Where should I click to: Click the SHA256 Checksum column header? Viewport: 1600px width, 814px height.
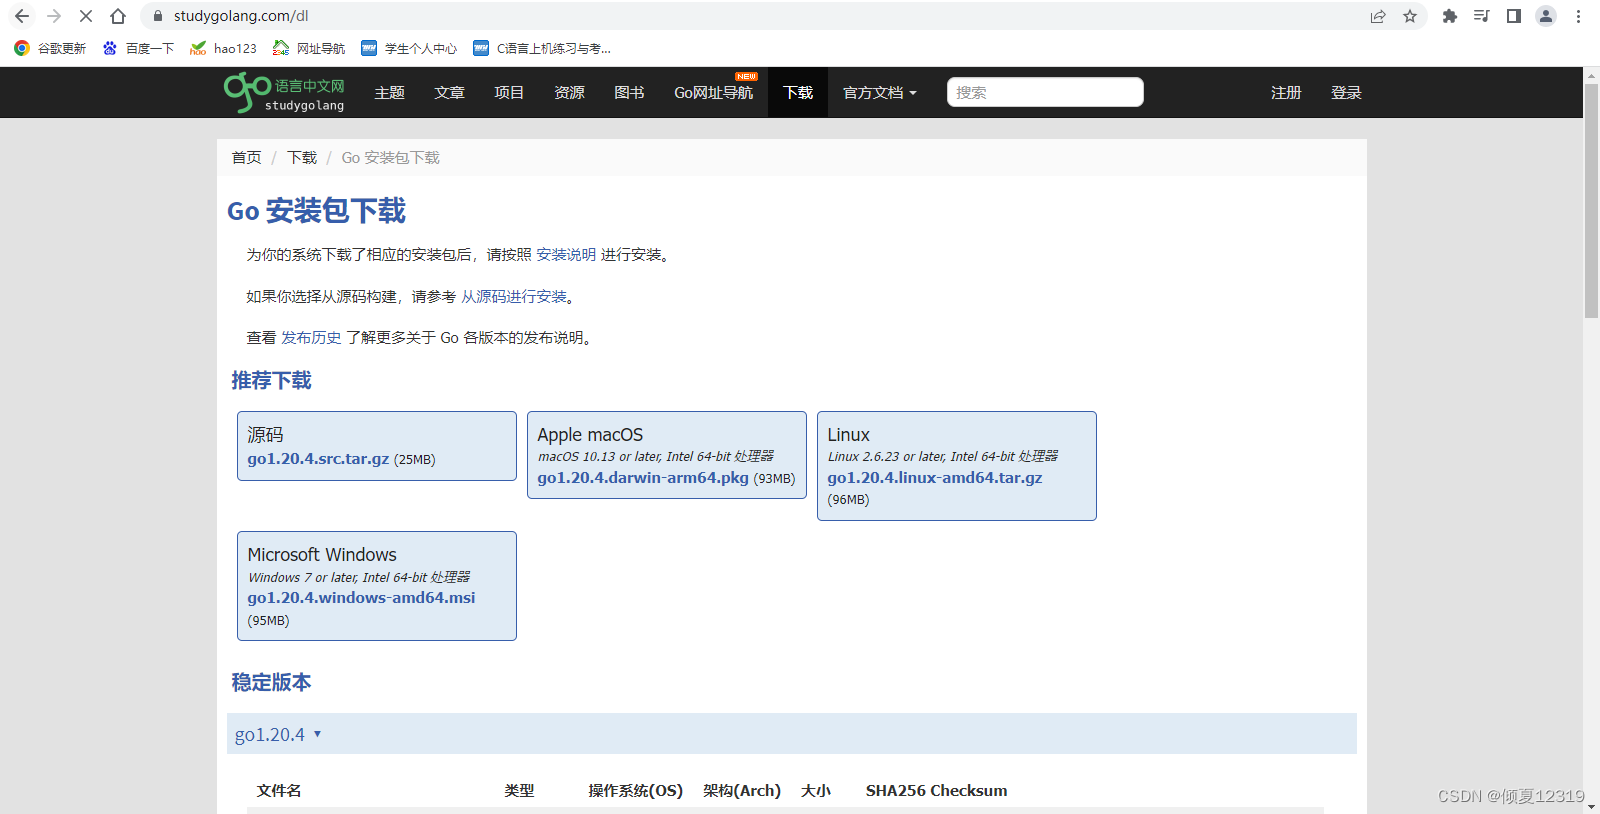click(x=936, y=791)
